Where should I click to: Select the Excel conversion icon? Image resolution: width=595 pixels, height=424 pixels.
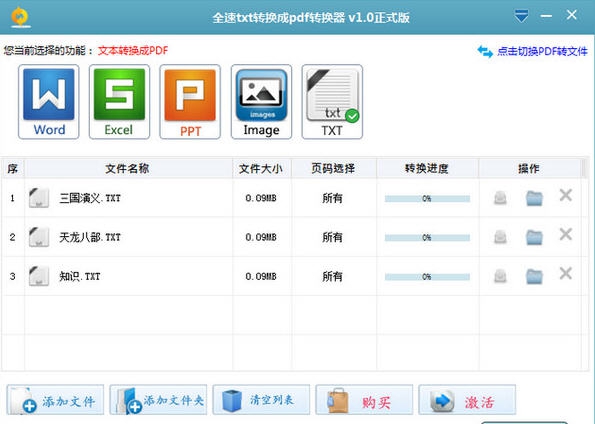point(119,102)
